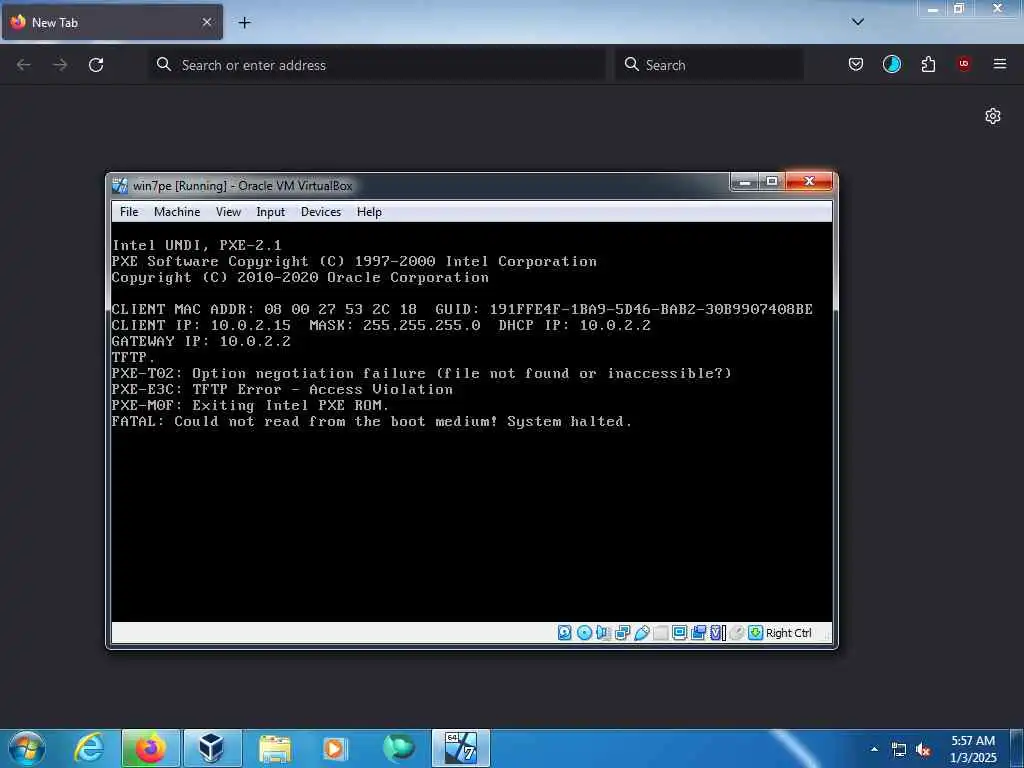Focus the Firefox address bar

point(377,65)
